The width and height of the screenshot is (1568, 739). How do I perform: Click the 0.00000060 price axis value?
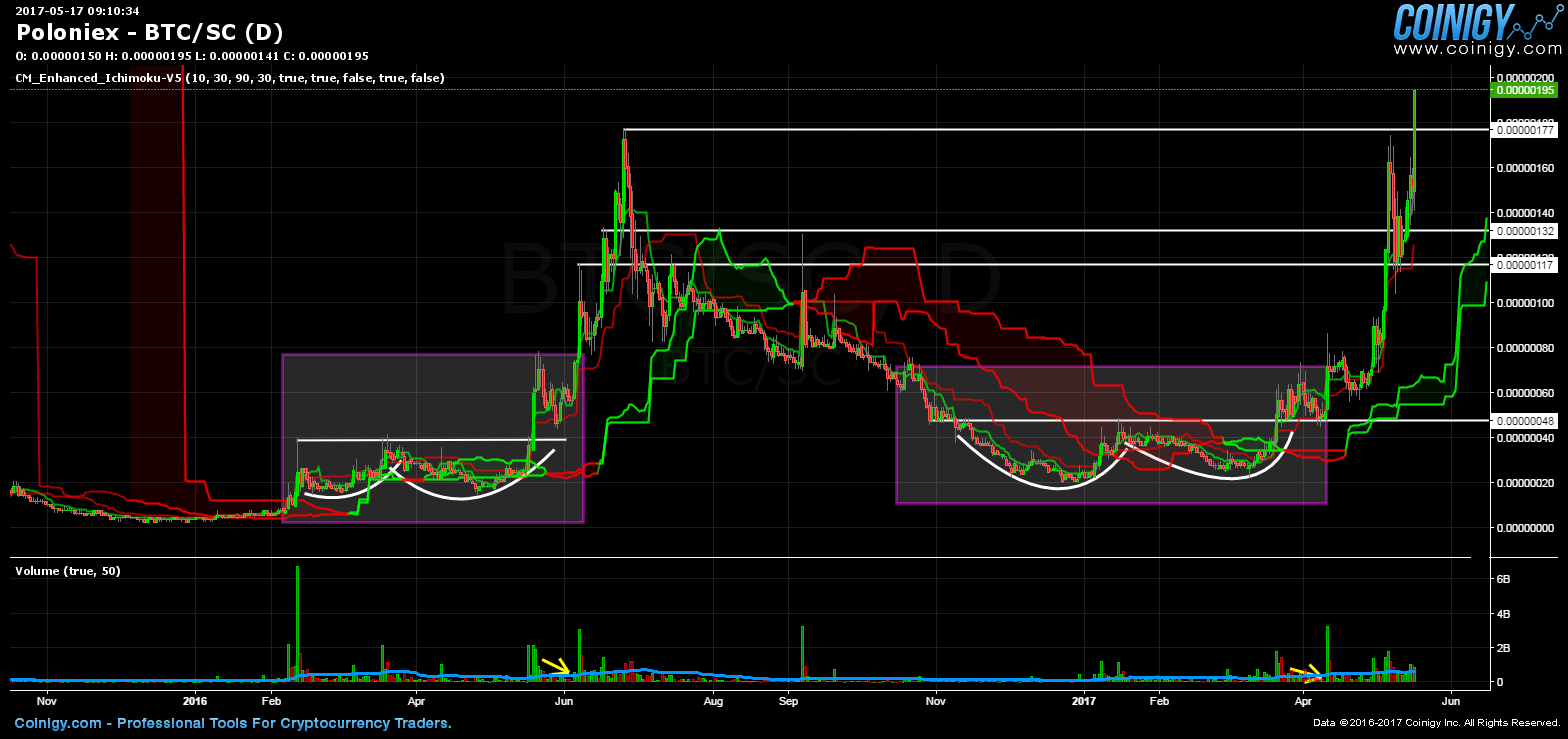click(x=1525, y=393)
